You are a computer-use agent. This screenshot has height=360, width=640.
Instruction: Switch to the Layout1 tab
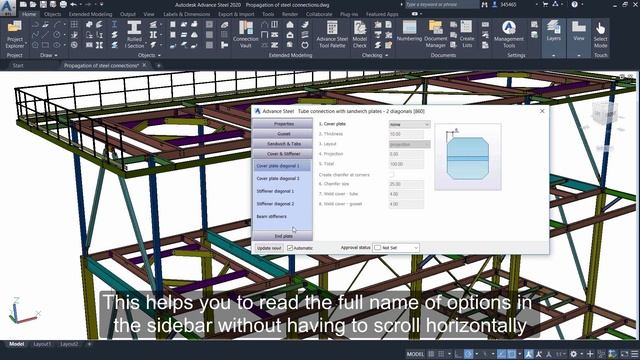pos(42,344)
